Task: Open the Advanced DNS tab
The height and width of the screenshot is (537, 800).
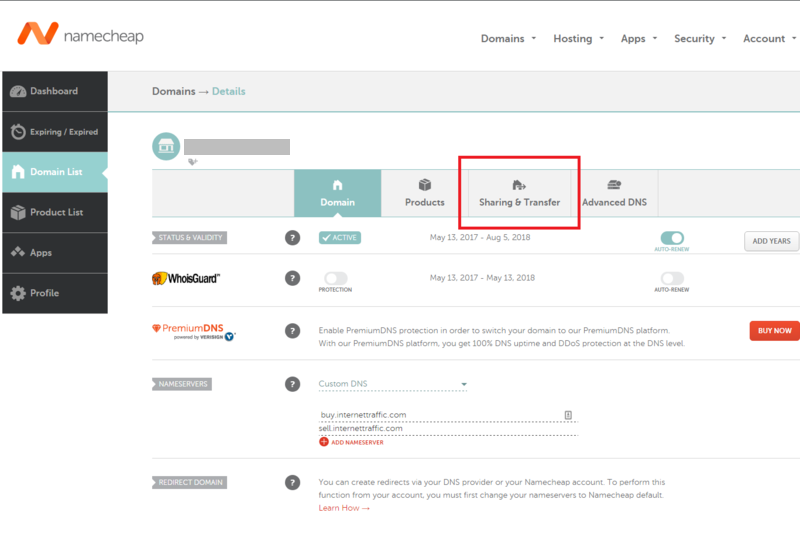Action: [614, 194]
